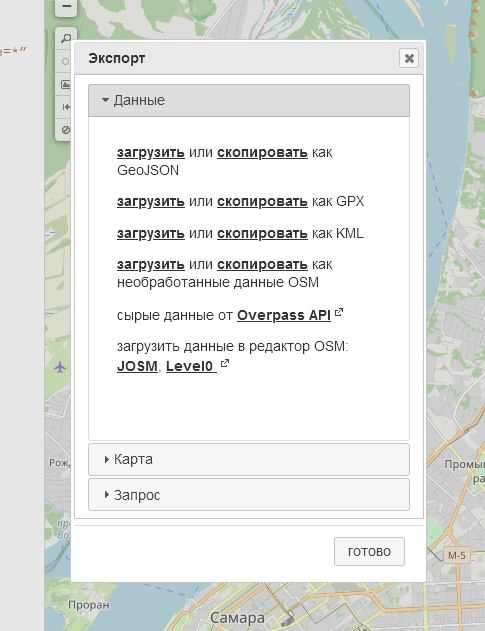The image size is (485, 631).
Task: Click the M-5 road shield on map
Action: pyautogui.click(x=457, y=556)
